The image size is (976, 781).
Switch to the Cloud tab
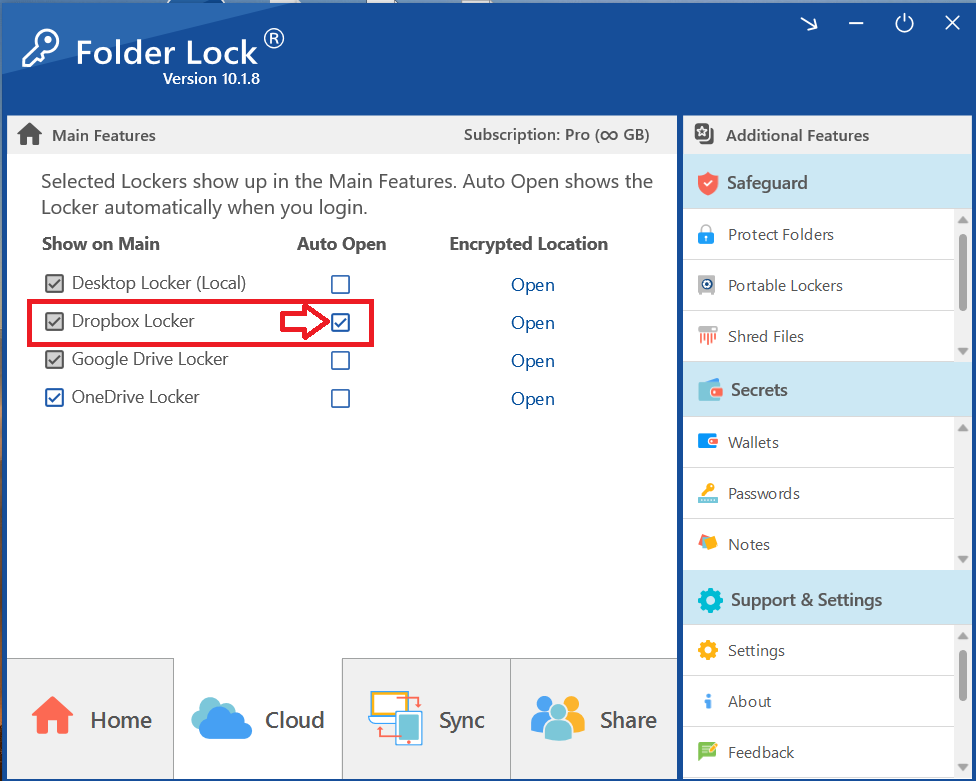(x=258, y=719)
